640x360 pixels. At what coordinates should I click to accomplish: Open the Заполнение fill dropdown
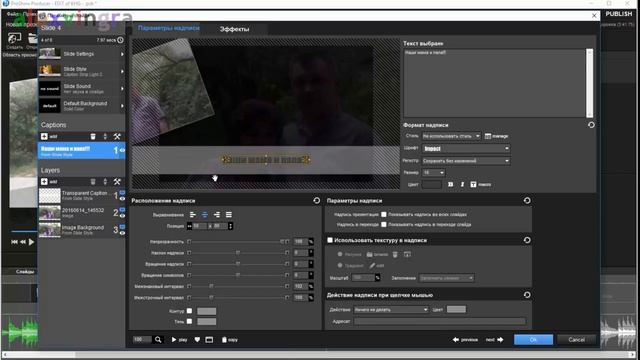pos(447,278)
